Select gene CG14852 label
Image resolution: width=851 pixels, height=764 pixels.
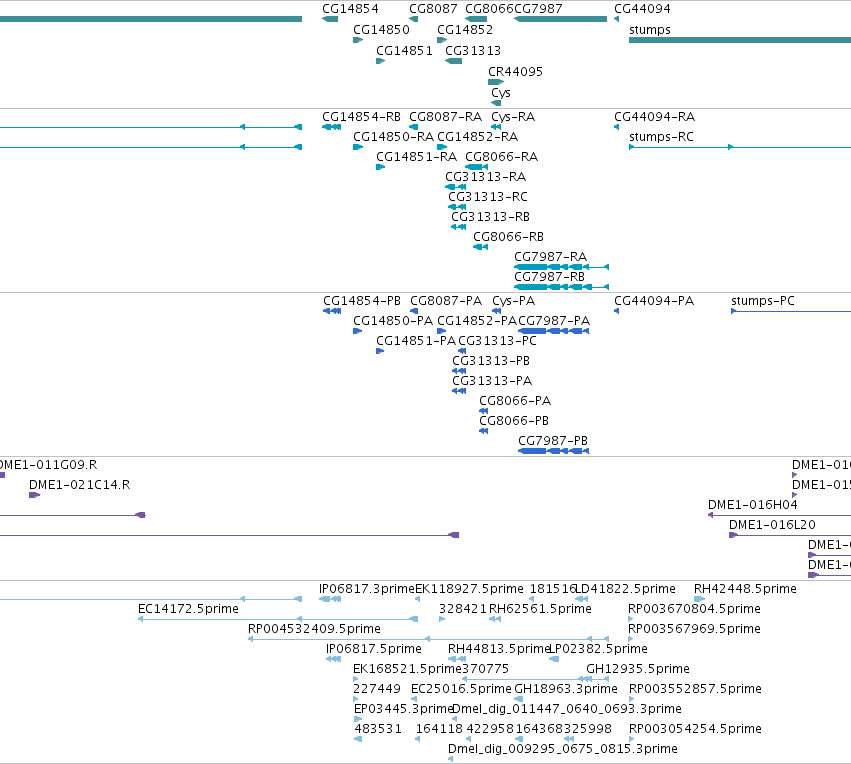(x=465, y=30)
